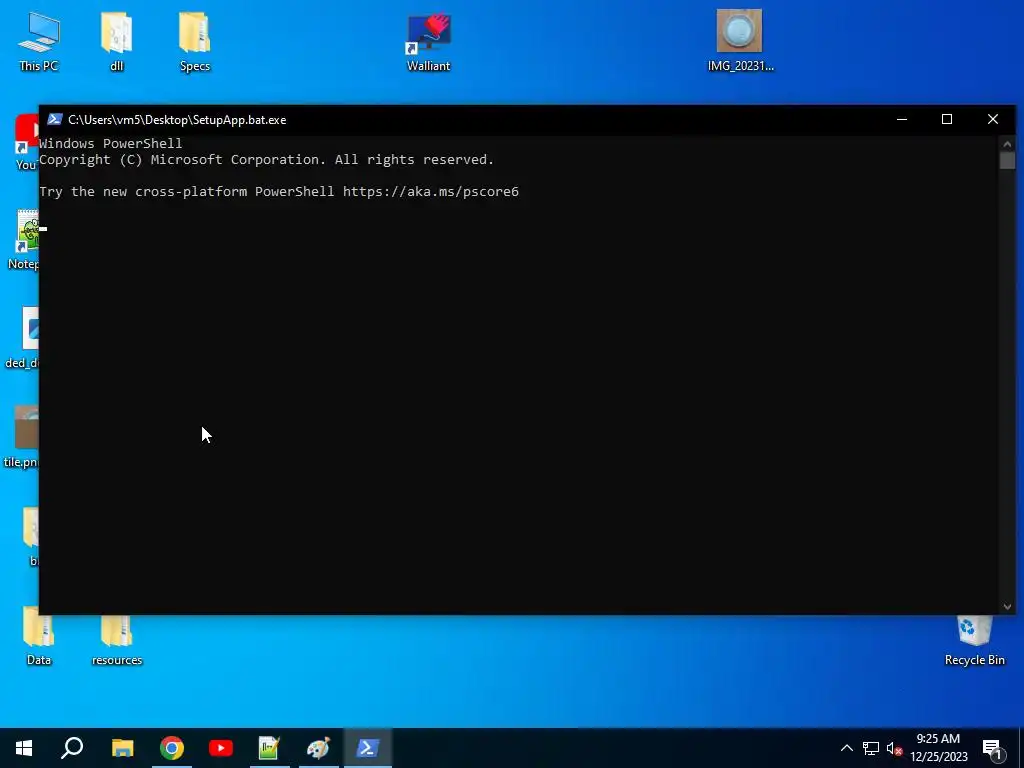Open the notification Action Center

click(992, 749)
